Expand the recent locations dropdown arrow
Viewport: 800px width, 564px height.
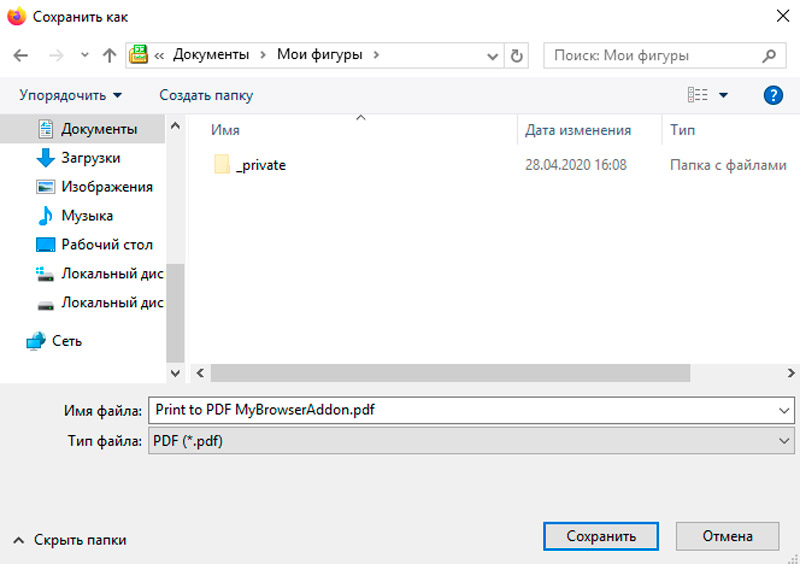coord(84,55)
